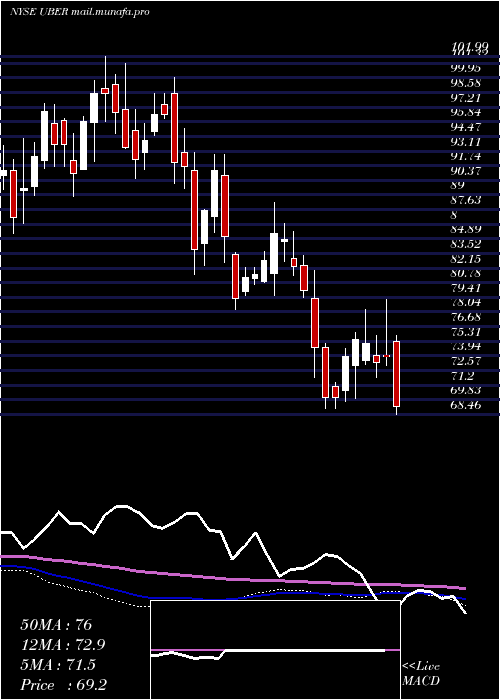Click the 90.37 price axis label

tap(466, 171)
